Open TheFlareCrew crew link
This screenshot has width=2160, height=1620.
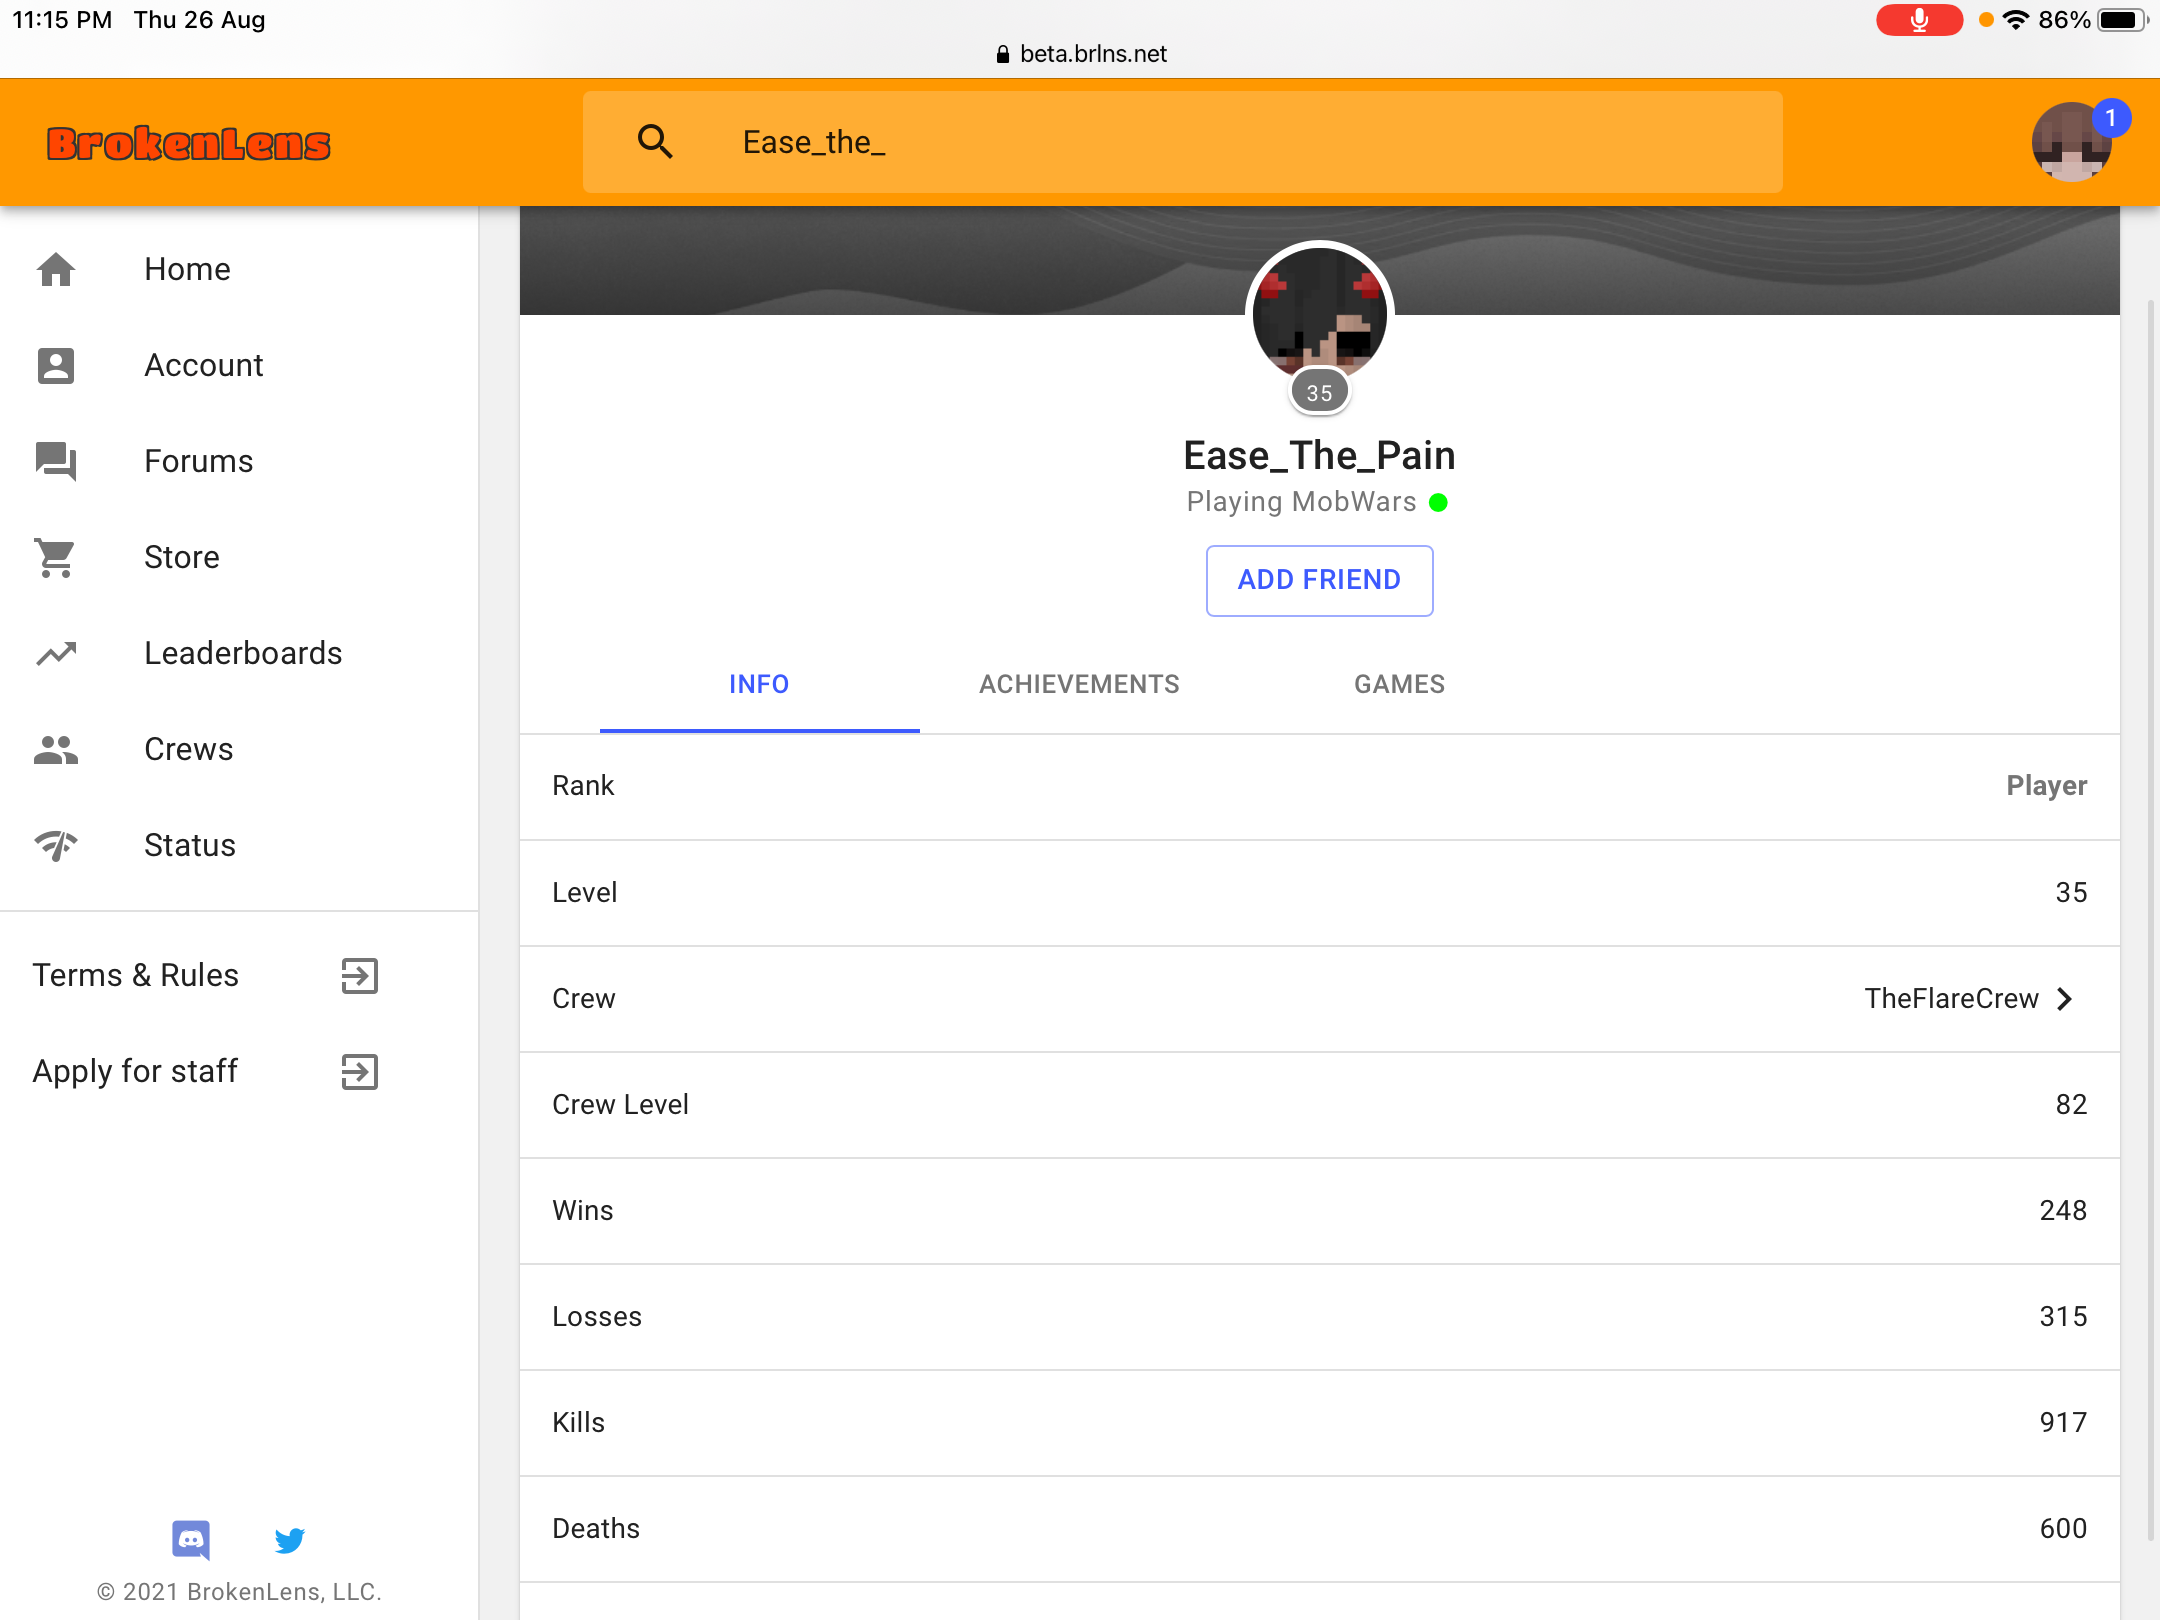coord(1951,998)
